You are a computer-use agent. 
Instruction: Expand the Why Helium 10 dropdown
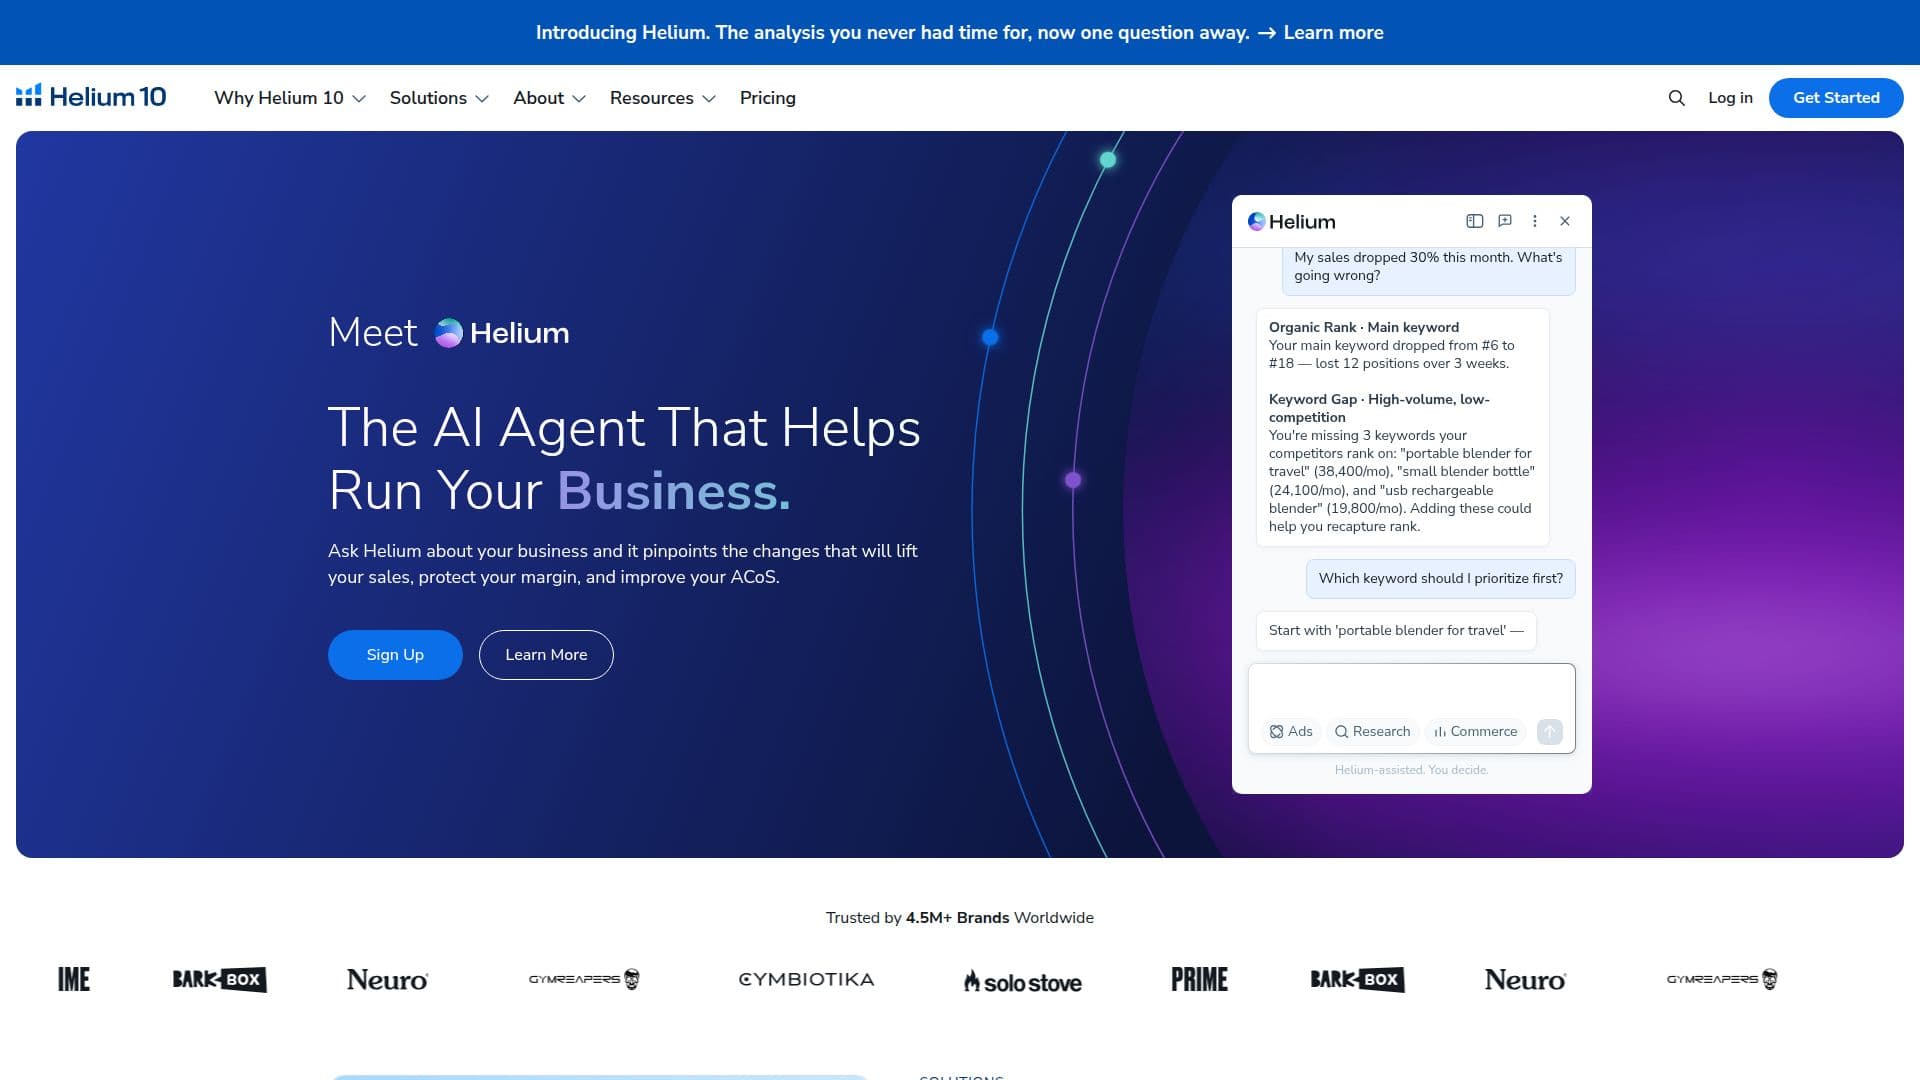[x=290, y=98]
